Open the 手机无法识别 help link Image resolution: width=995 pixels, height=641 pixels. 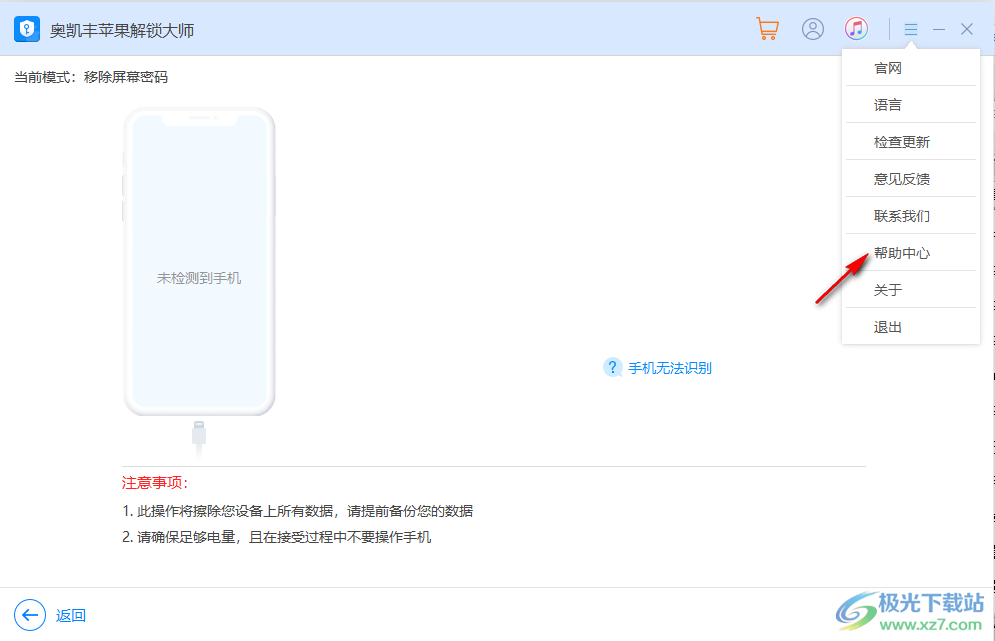[669, 368]
